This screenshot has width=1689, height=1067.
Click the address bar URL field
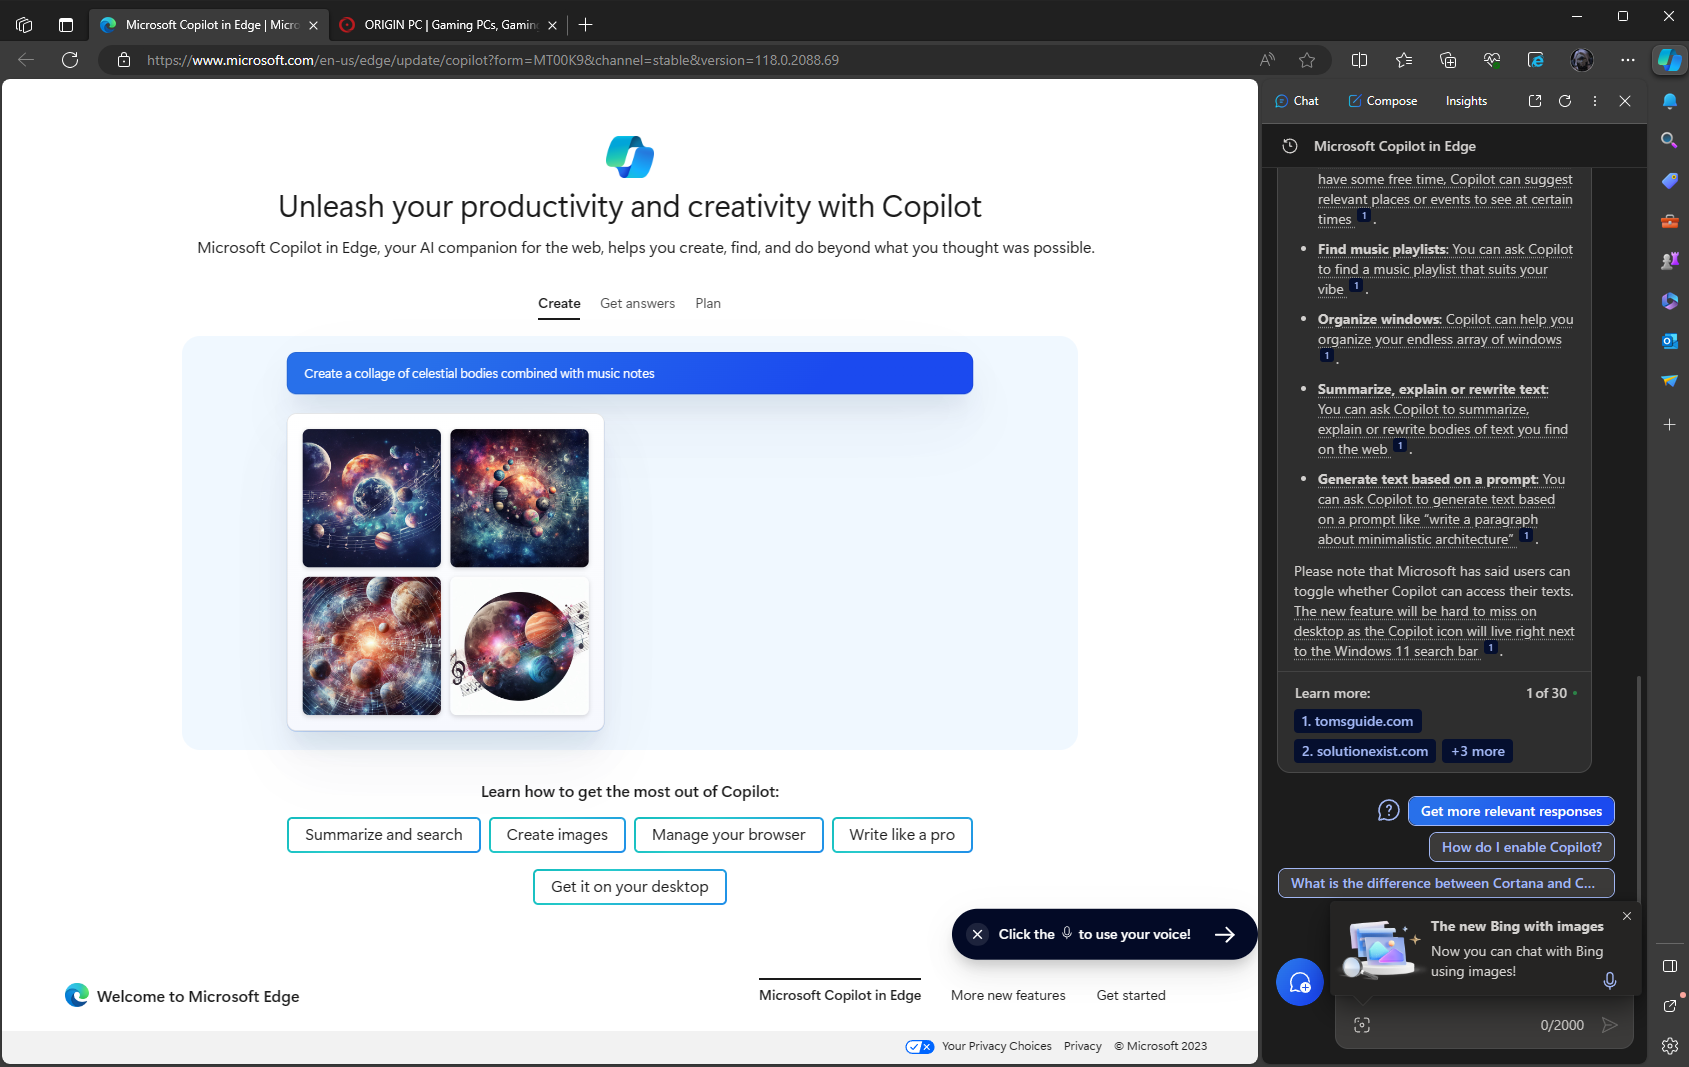(690, 60)
